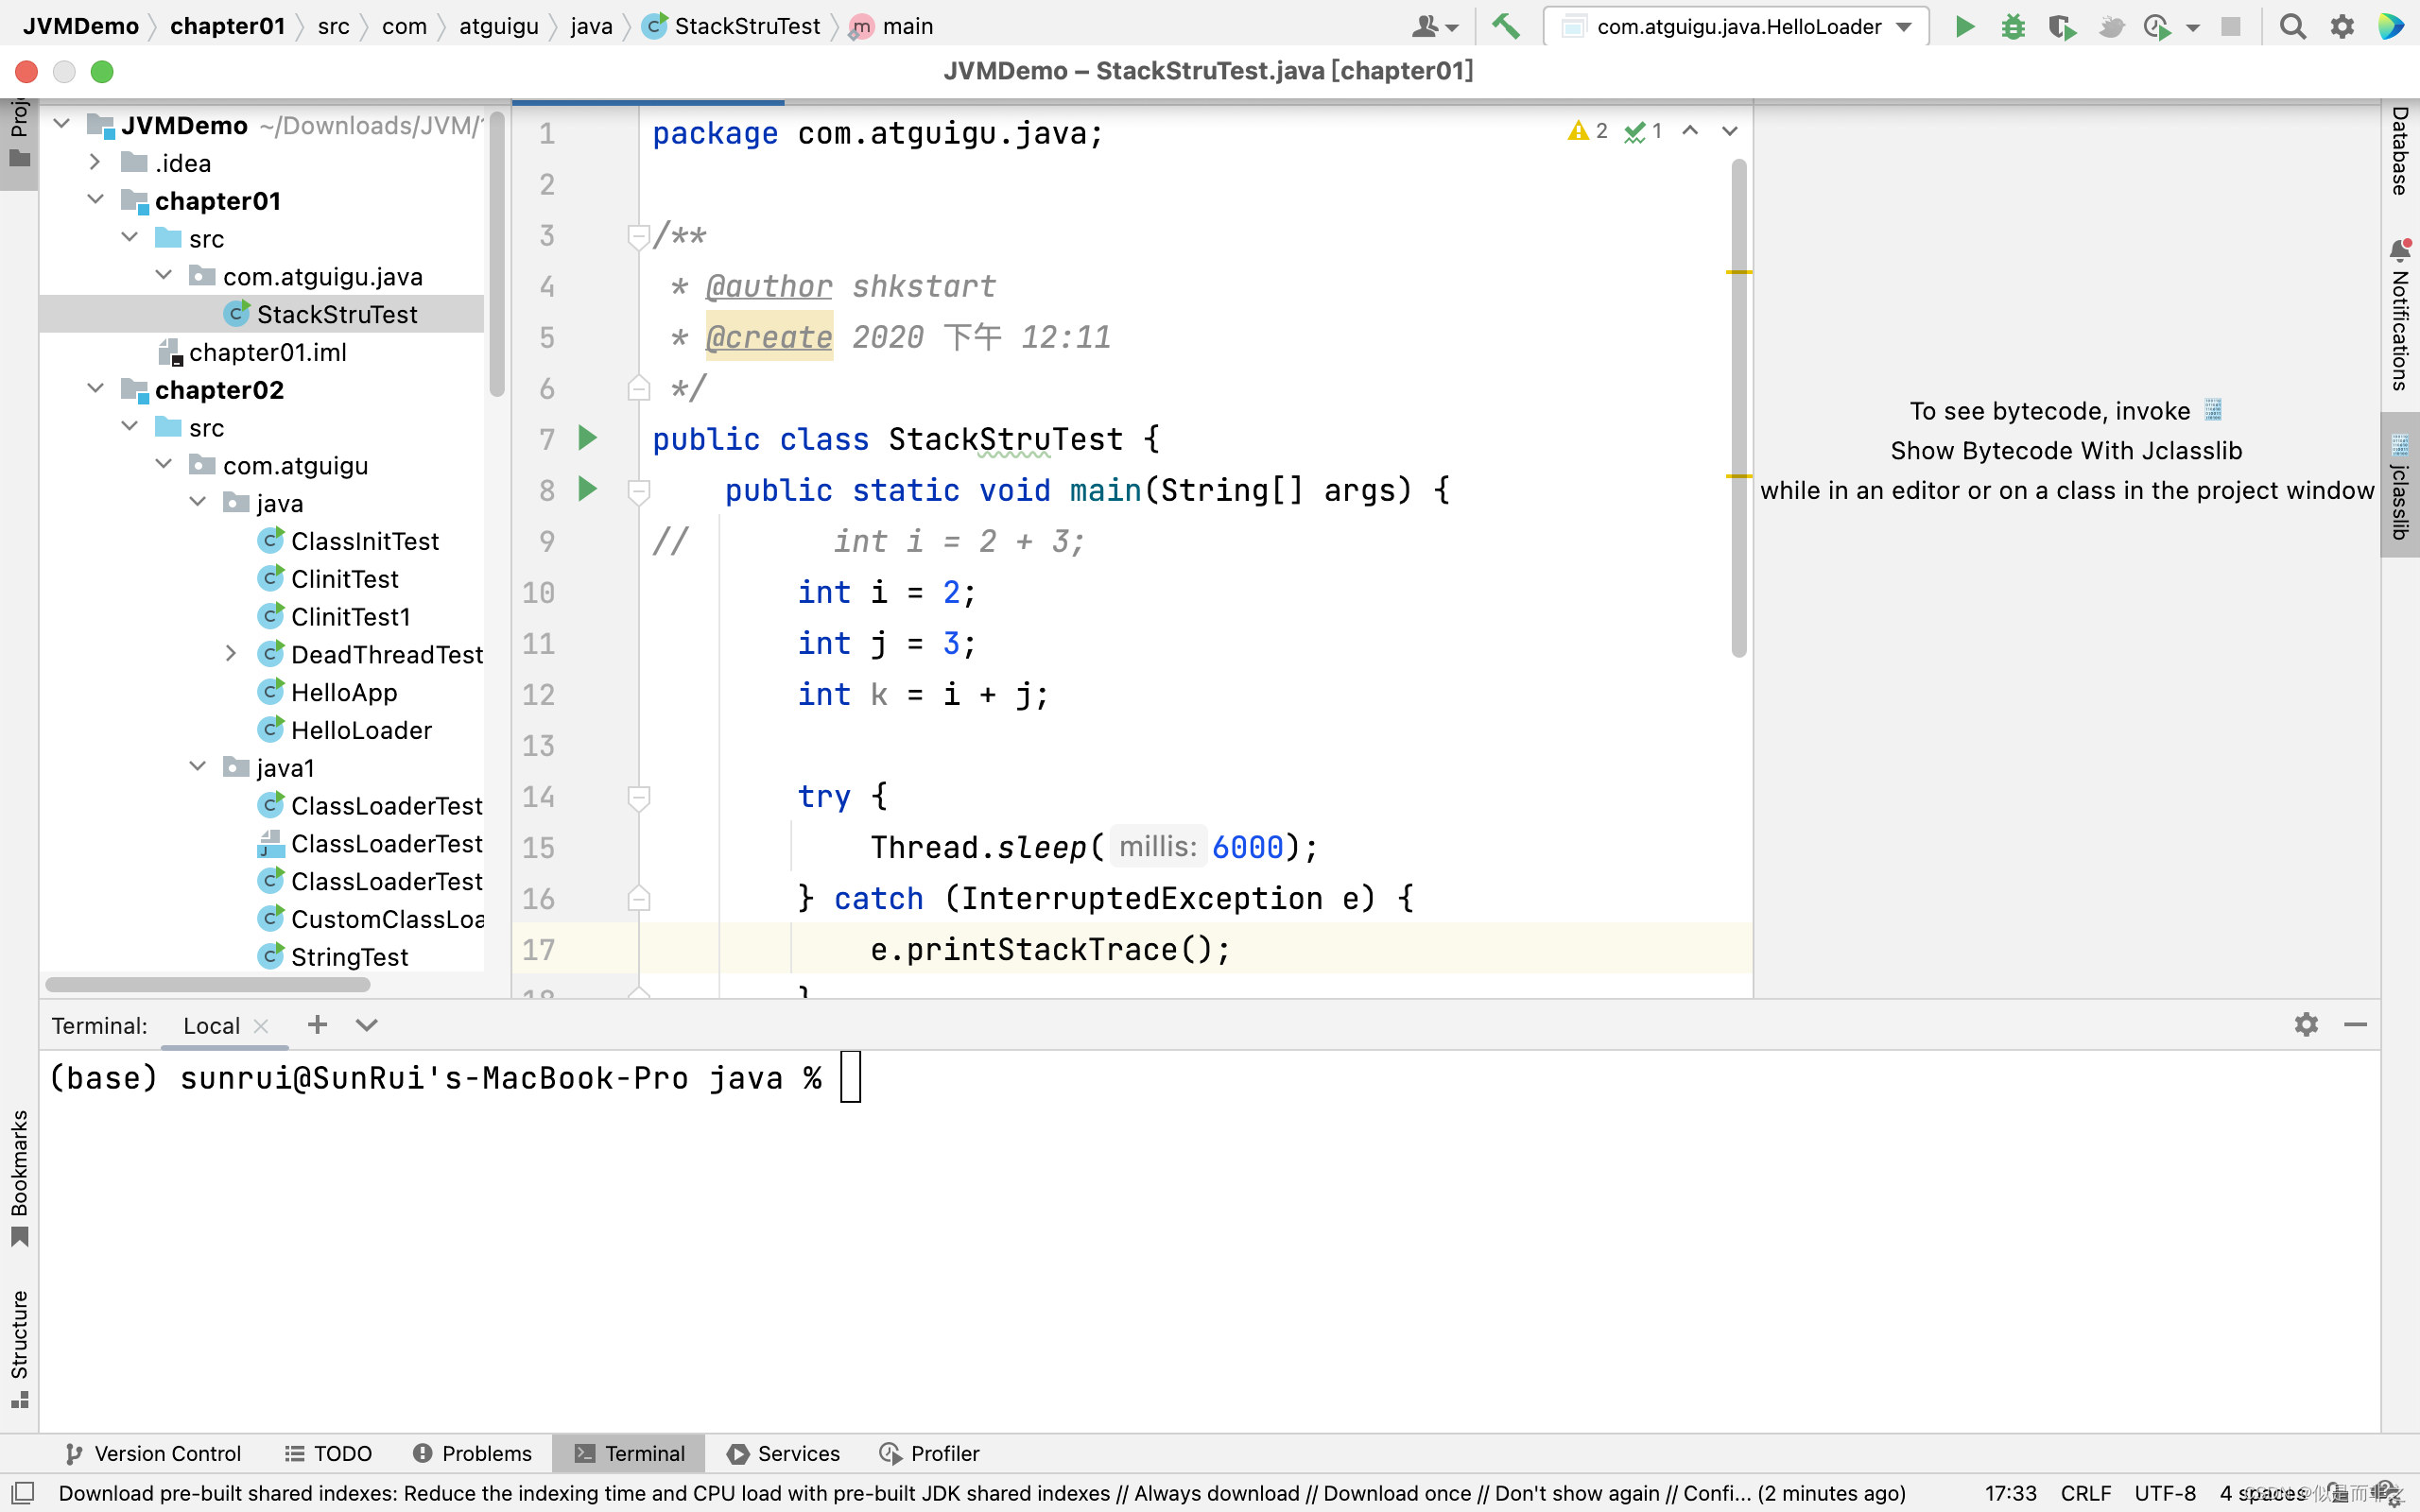The height and width of the screenshot is (1512, 2420).
Task: Open IDE settings gear in top toolbar
Action: tap(2342, 27)
